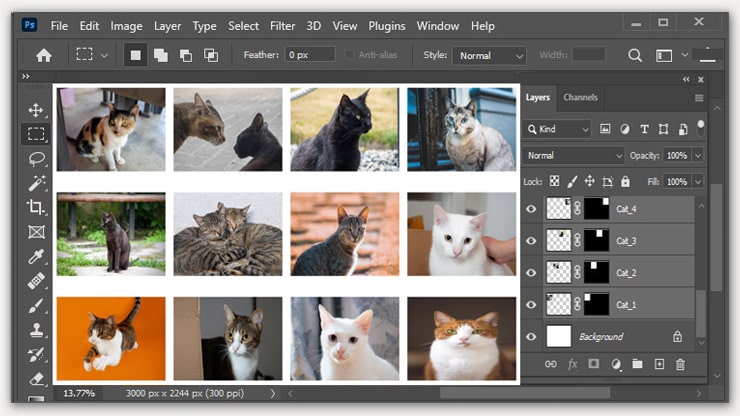Select the Magic Wand tool
The width and height of the screenshot is (740, 416).
click(36, 183)
